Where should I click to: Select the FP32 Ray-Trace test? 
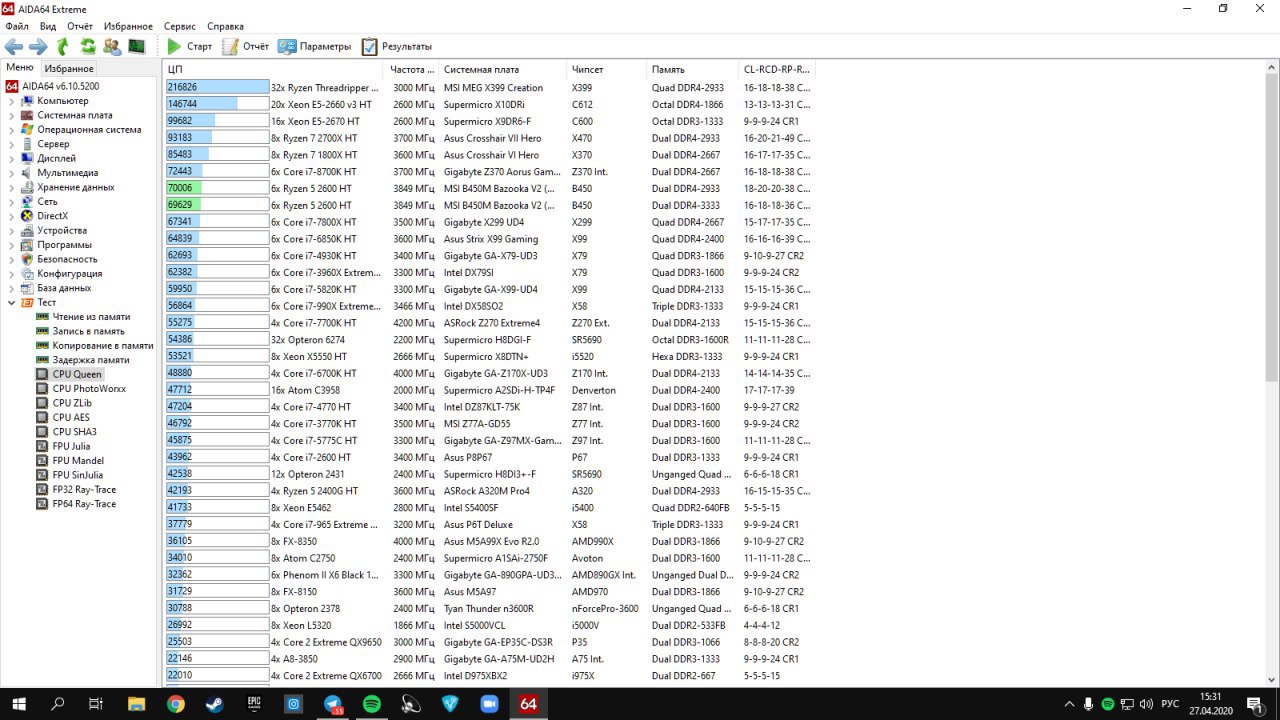point(84,489)
